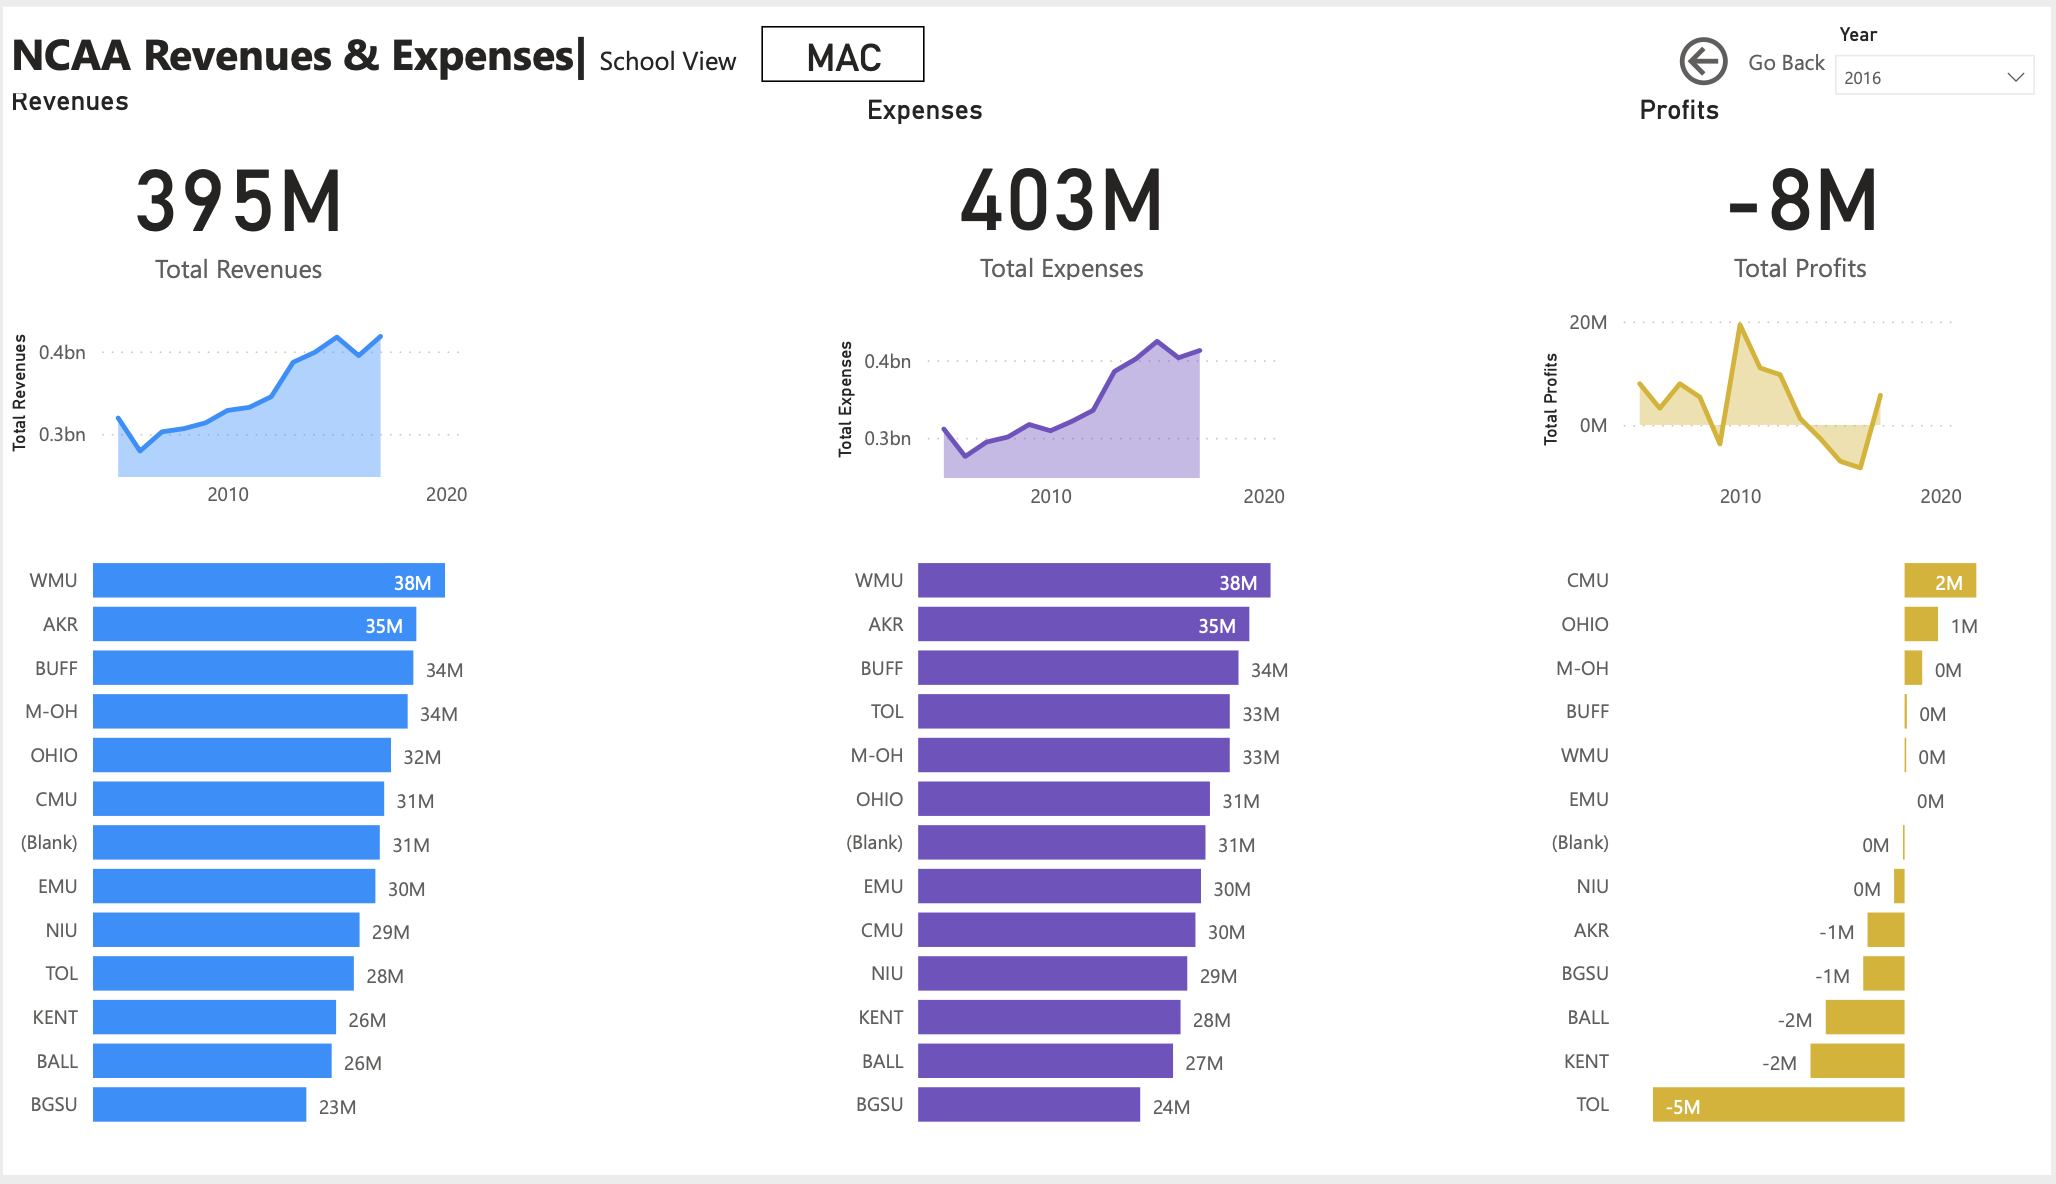Click the Go Back arrow icon
Image resolution: width=2056 pixels, height=1184 pixels.
point(1703,61)
